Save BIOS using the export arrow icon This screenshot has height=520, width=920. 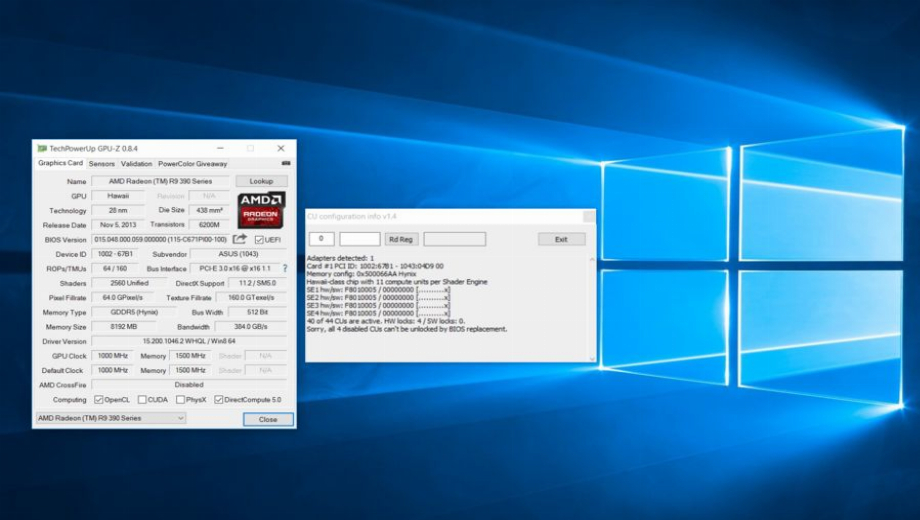[x=239, y=239]
